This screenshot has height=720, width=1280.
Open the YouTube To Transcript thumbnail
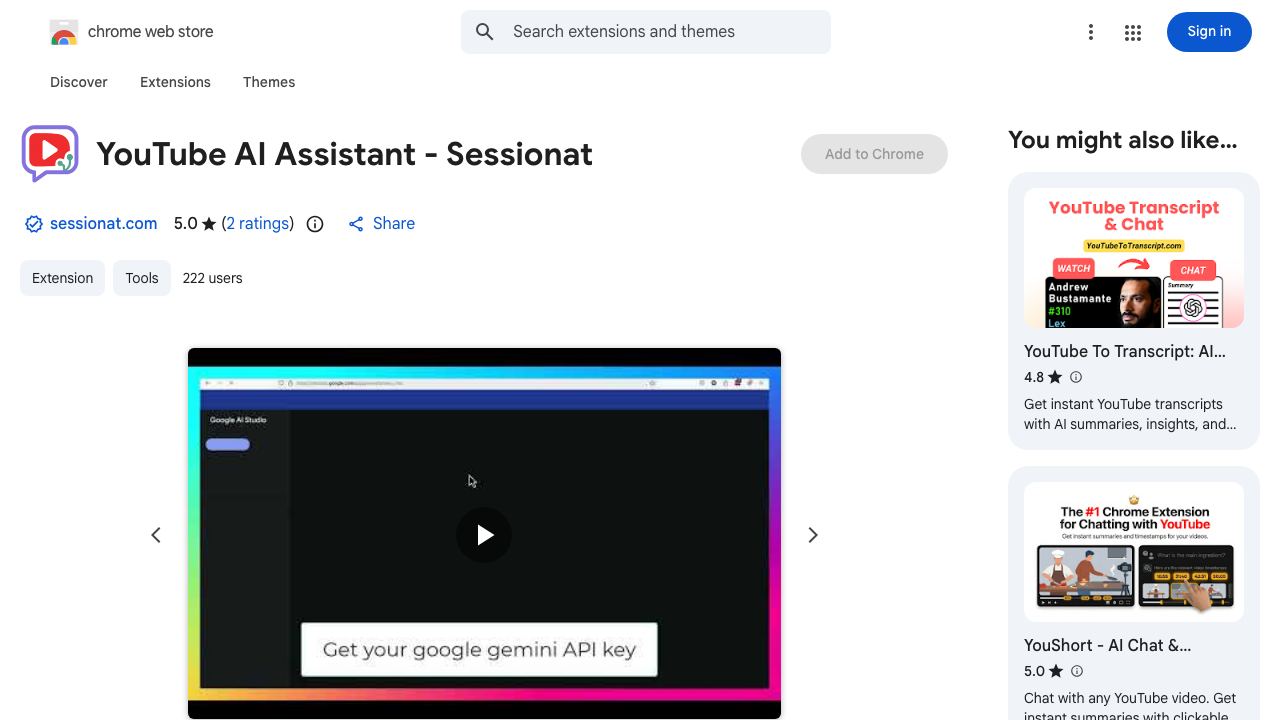tap(1134, 258)
